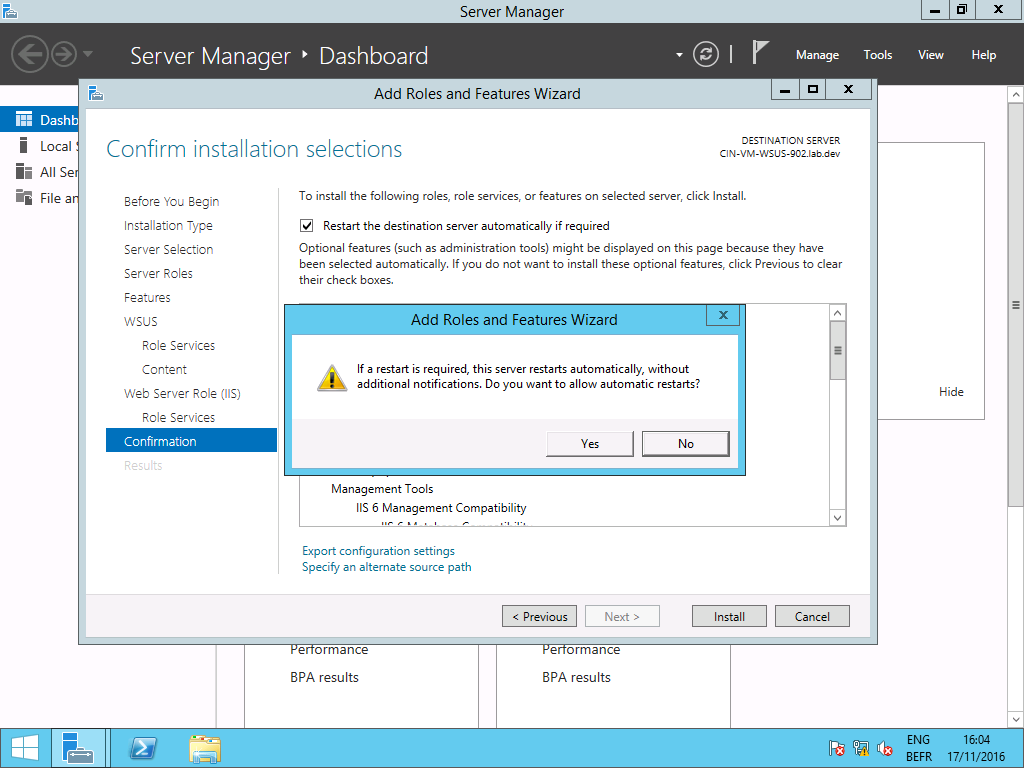Toggle automatic restart checkbox
The image size is (1024, 768).
(x=306, y=226)
